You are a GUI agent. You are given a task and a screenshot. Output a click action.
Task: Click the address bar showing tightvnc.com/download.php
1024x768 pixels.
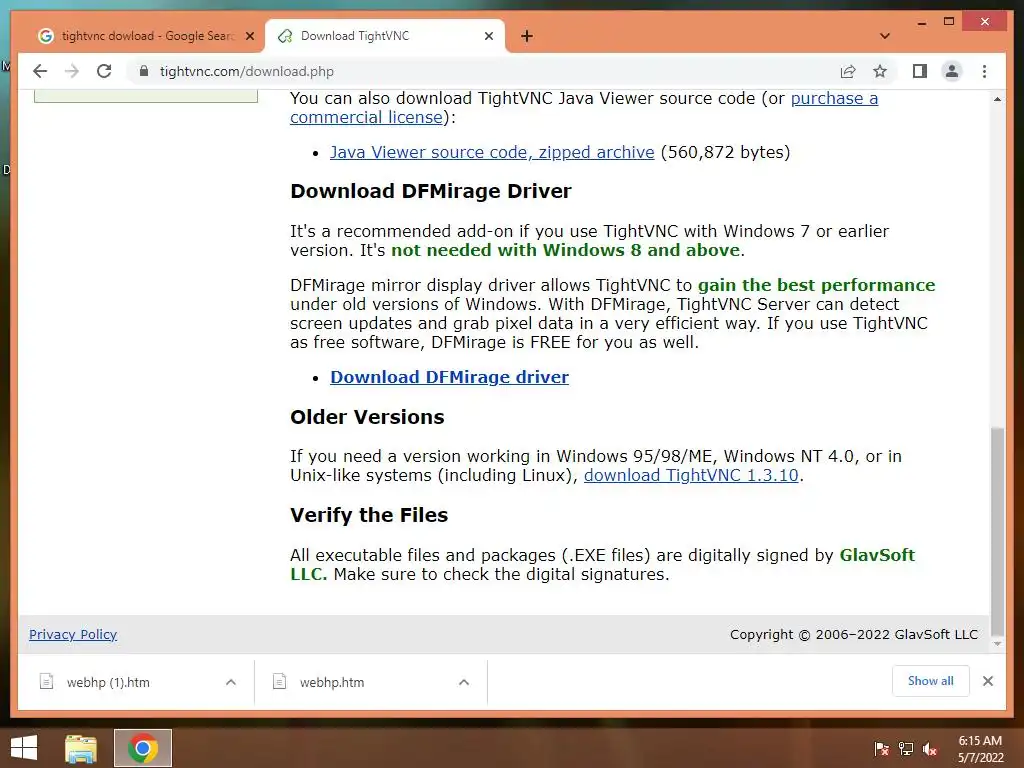(x=483, y=71)
